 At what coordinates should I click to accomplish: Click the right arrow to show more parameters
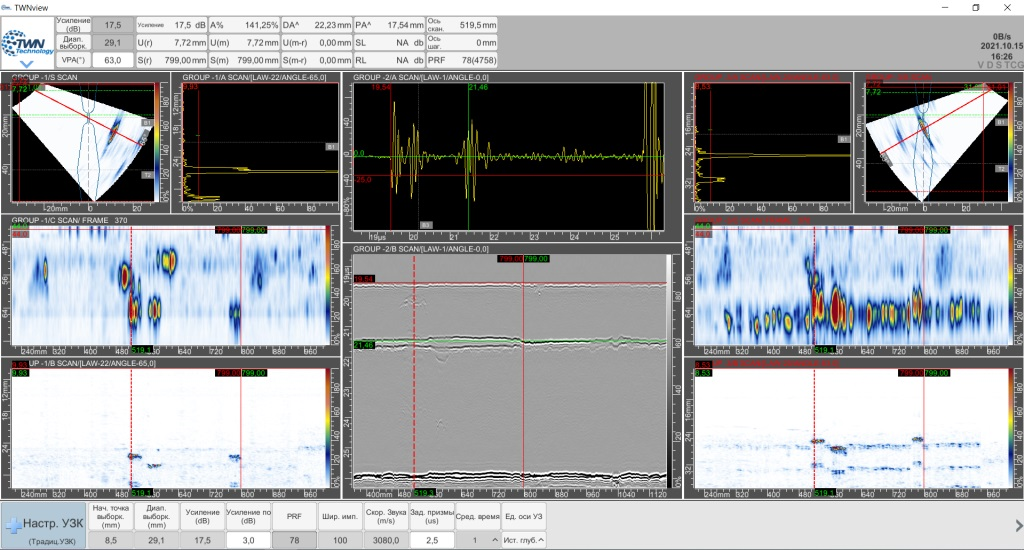(1017, 525)
